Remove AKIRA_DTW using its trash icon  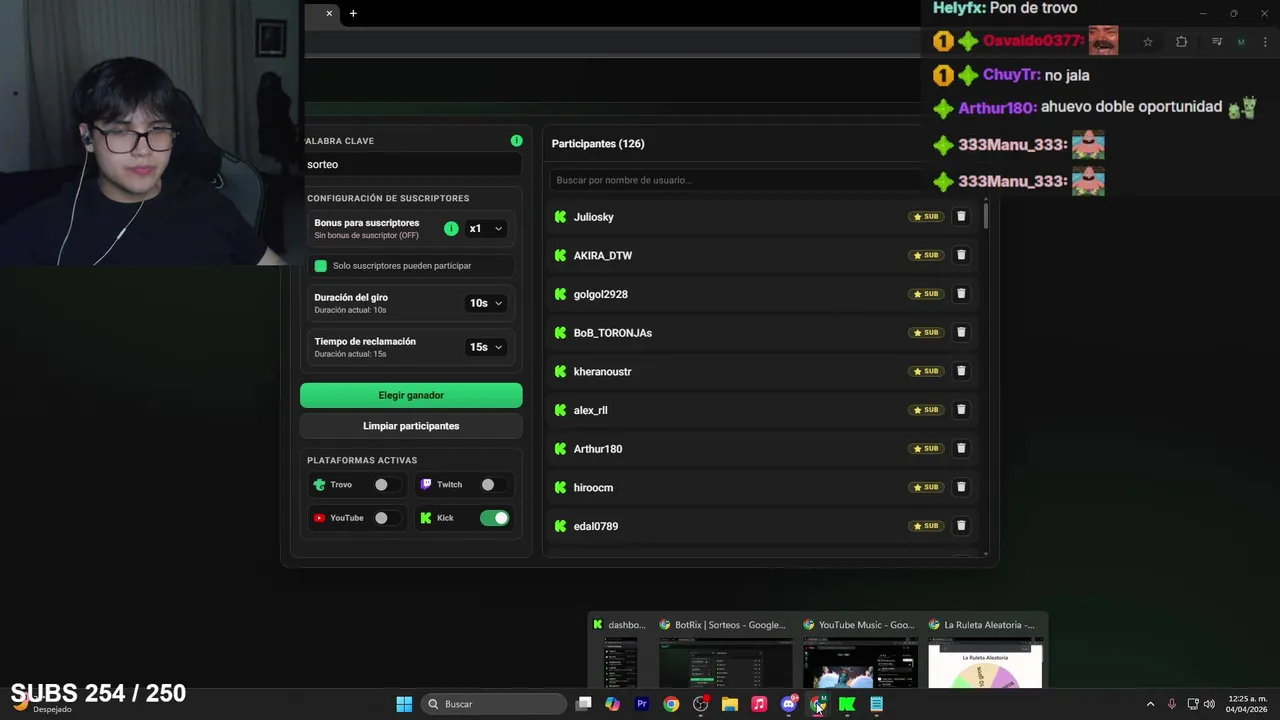tap(961, 255)
